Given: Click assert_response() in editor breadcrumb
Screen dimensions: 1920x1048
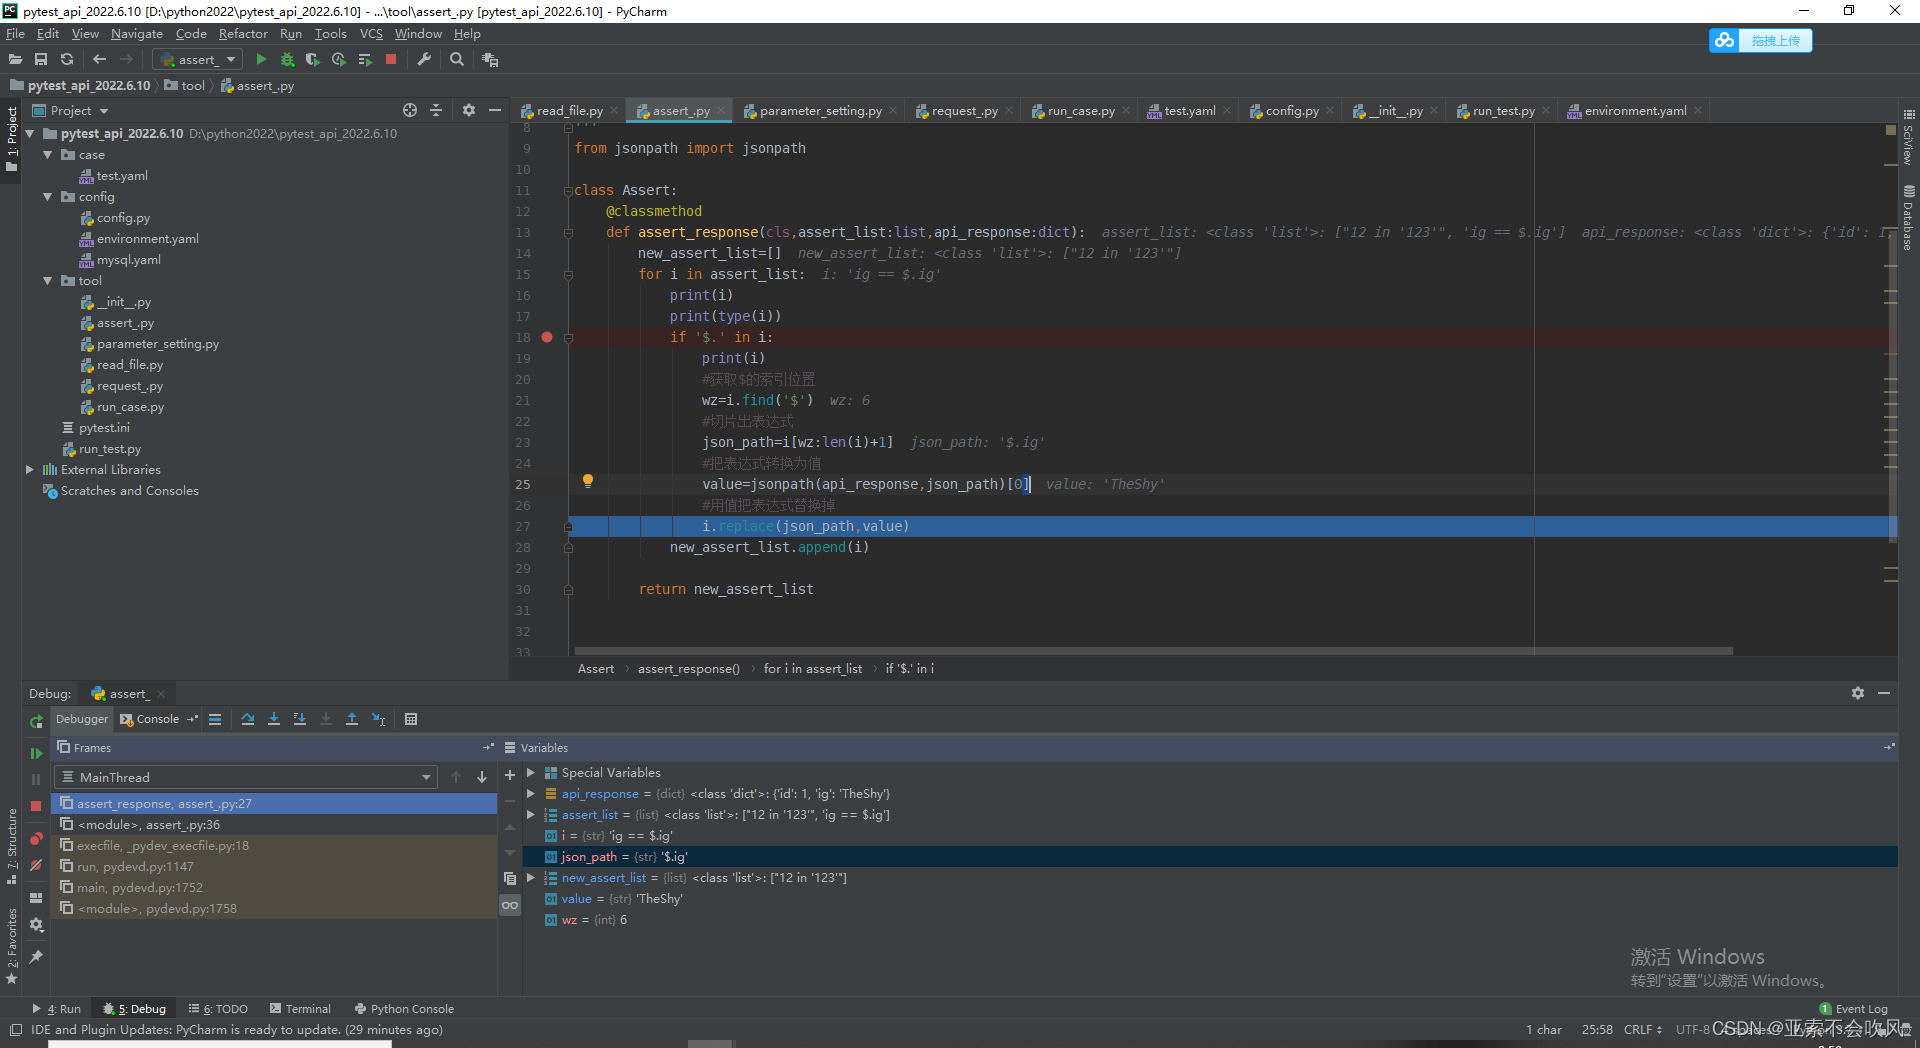Looking at the screenshot, I should pos(688,669).
